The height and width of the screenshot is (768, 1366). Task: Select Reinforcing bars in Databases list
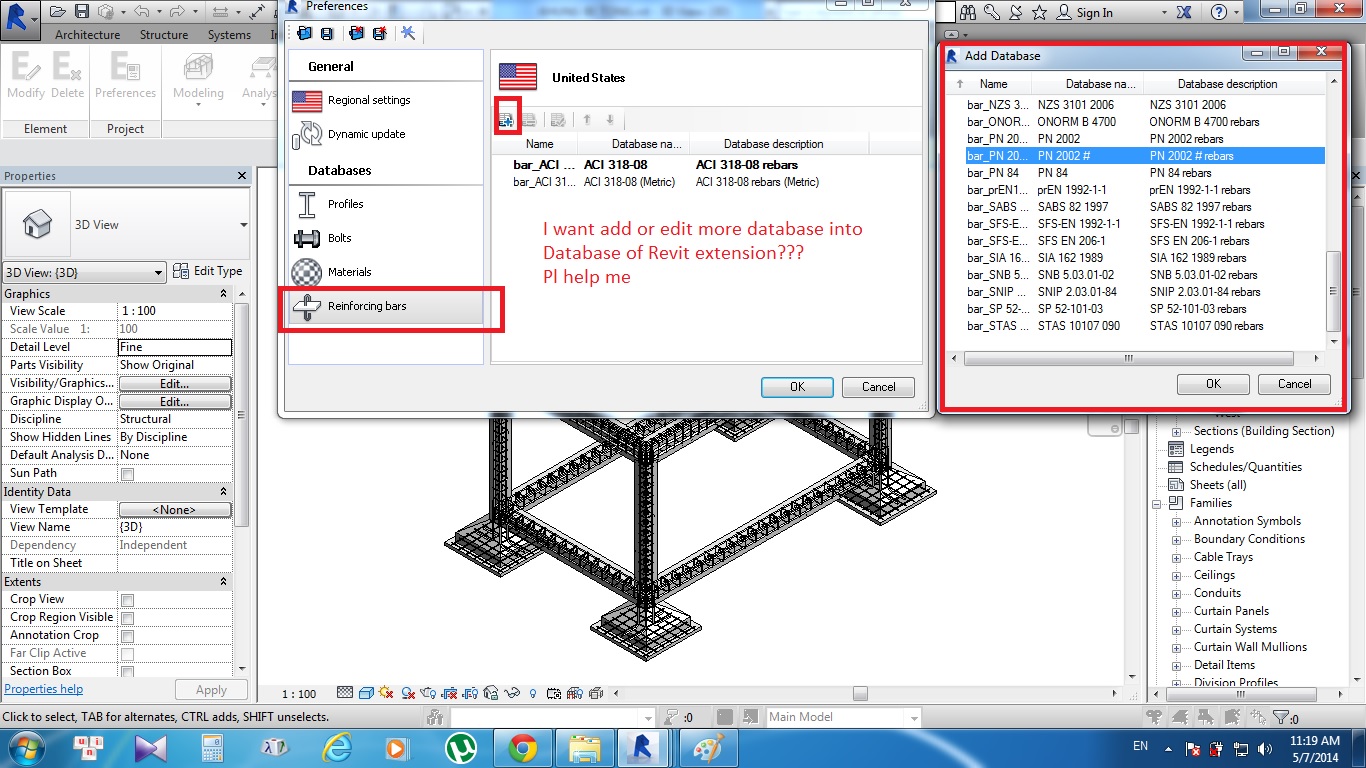tap(386, 306)
